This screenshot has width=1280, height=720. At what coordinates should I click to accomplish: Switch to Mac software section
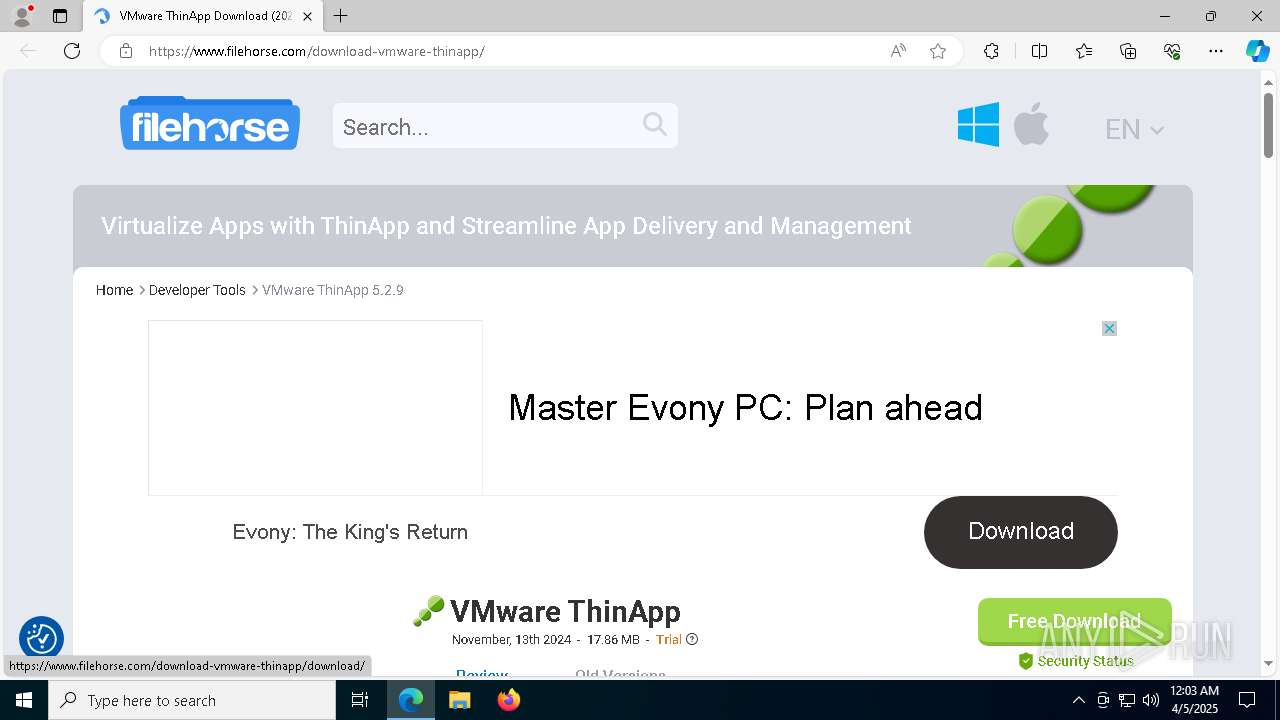[1031, 124]
